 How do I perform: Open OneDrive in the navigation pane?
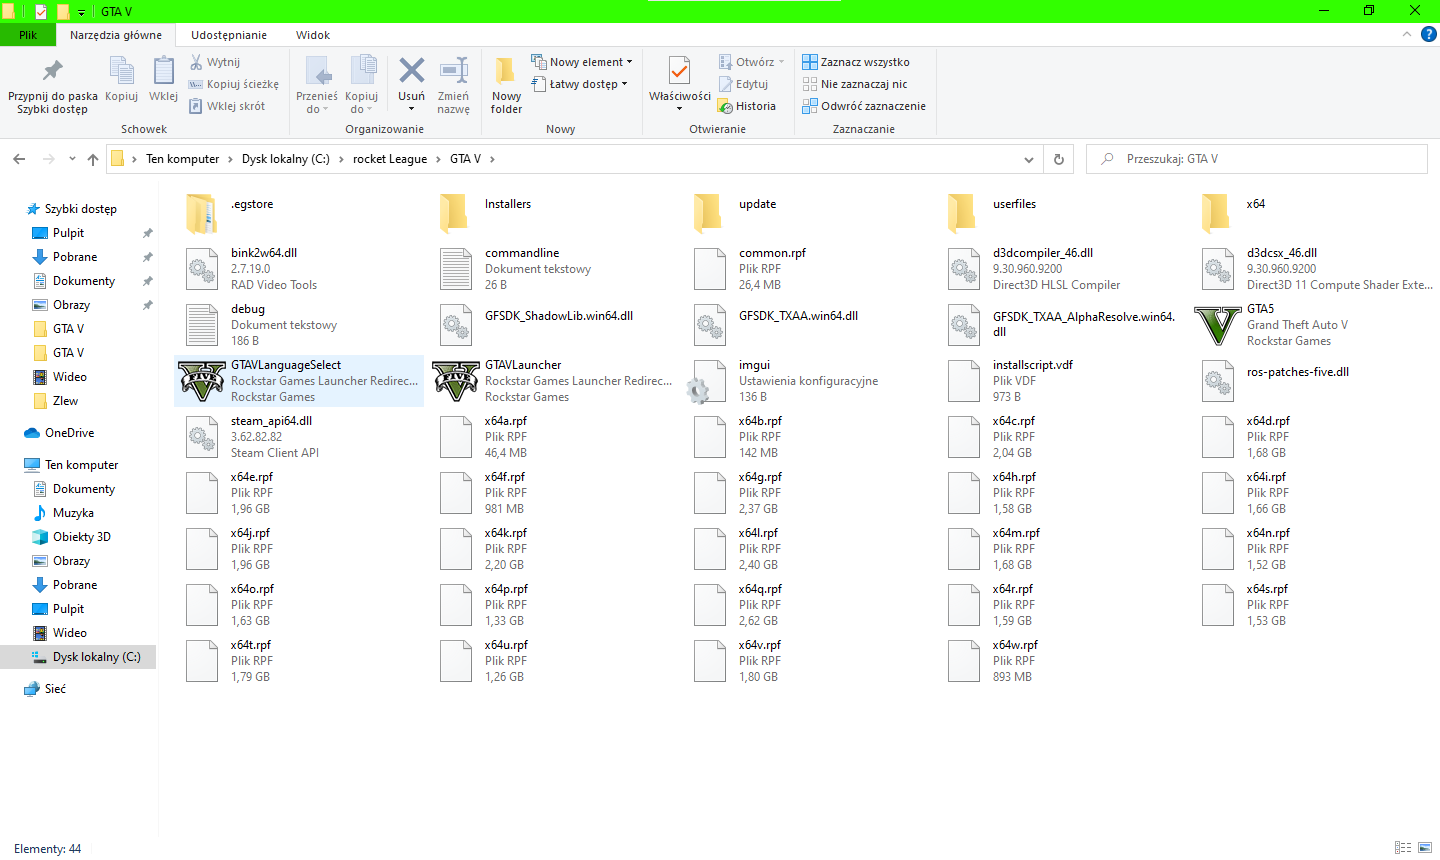click(69, 433)
